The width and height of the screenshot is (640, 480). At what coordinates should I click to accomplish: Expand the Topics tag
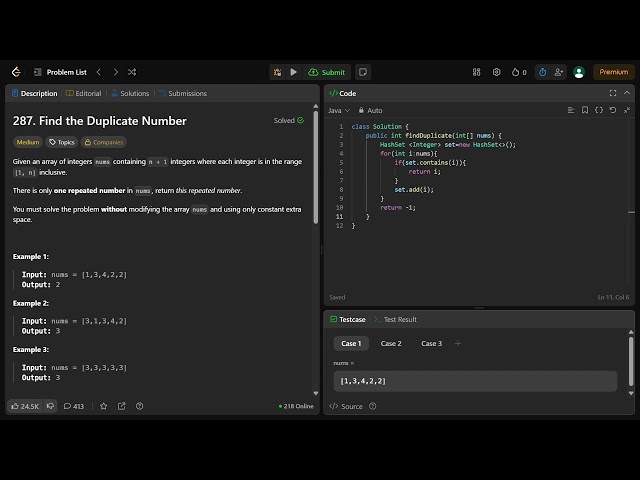click(x=62, y=142)
